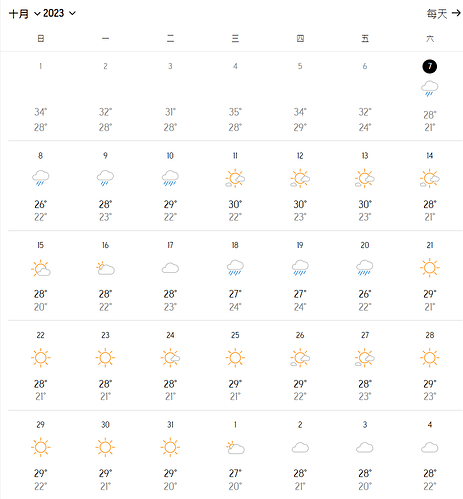Viewport: 463px width, 499px height.
Task: Click the mostly sunny icon on October 15
Action: tap(41, 268)
